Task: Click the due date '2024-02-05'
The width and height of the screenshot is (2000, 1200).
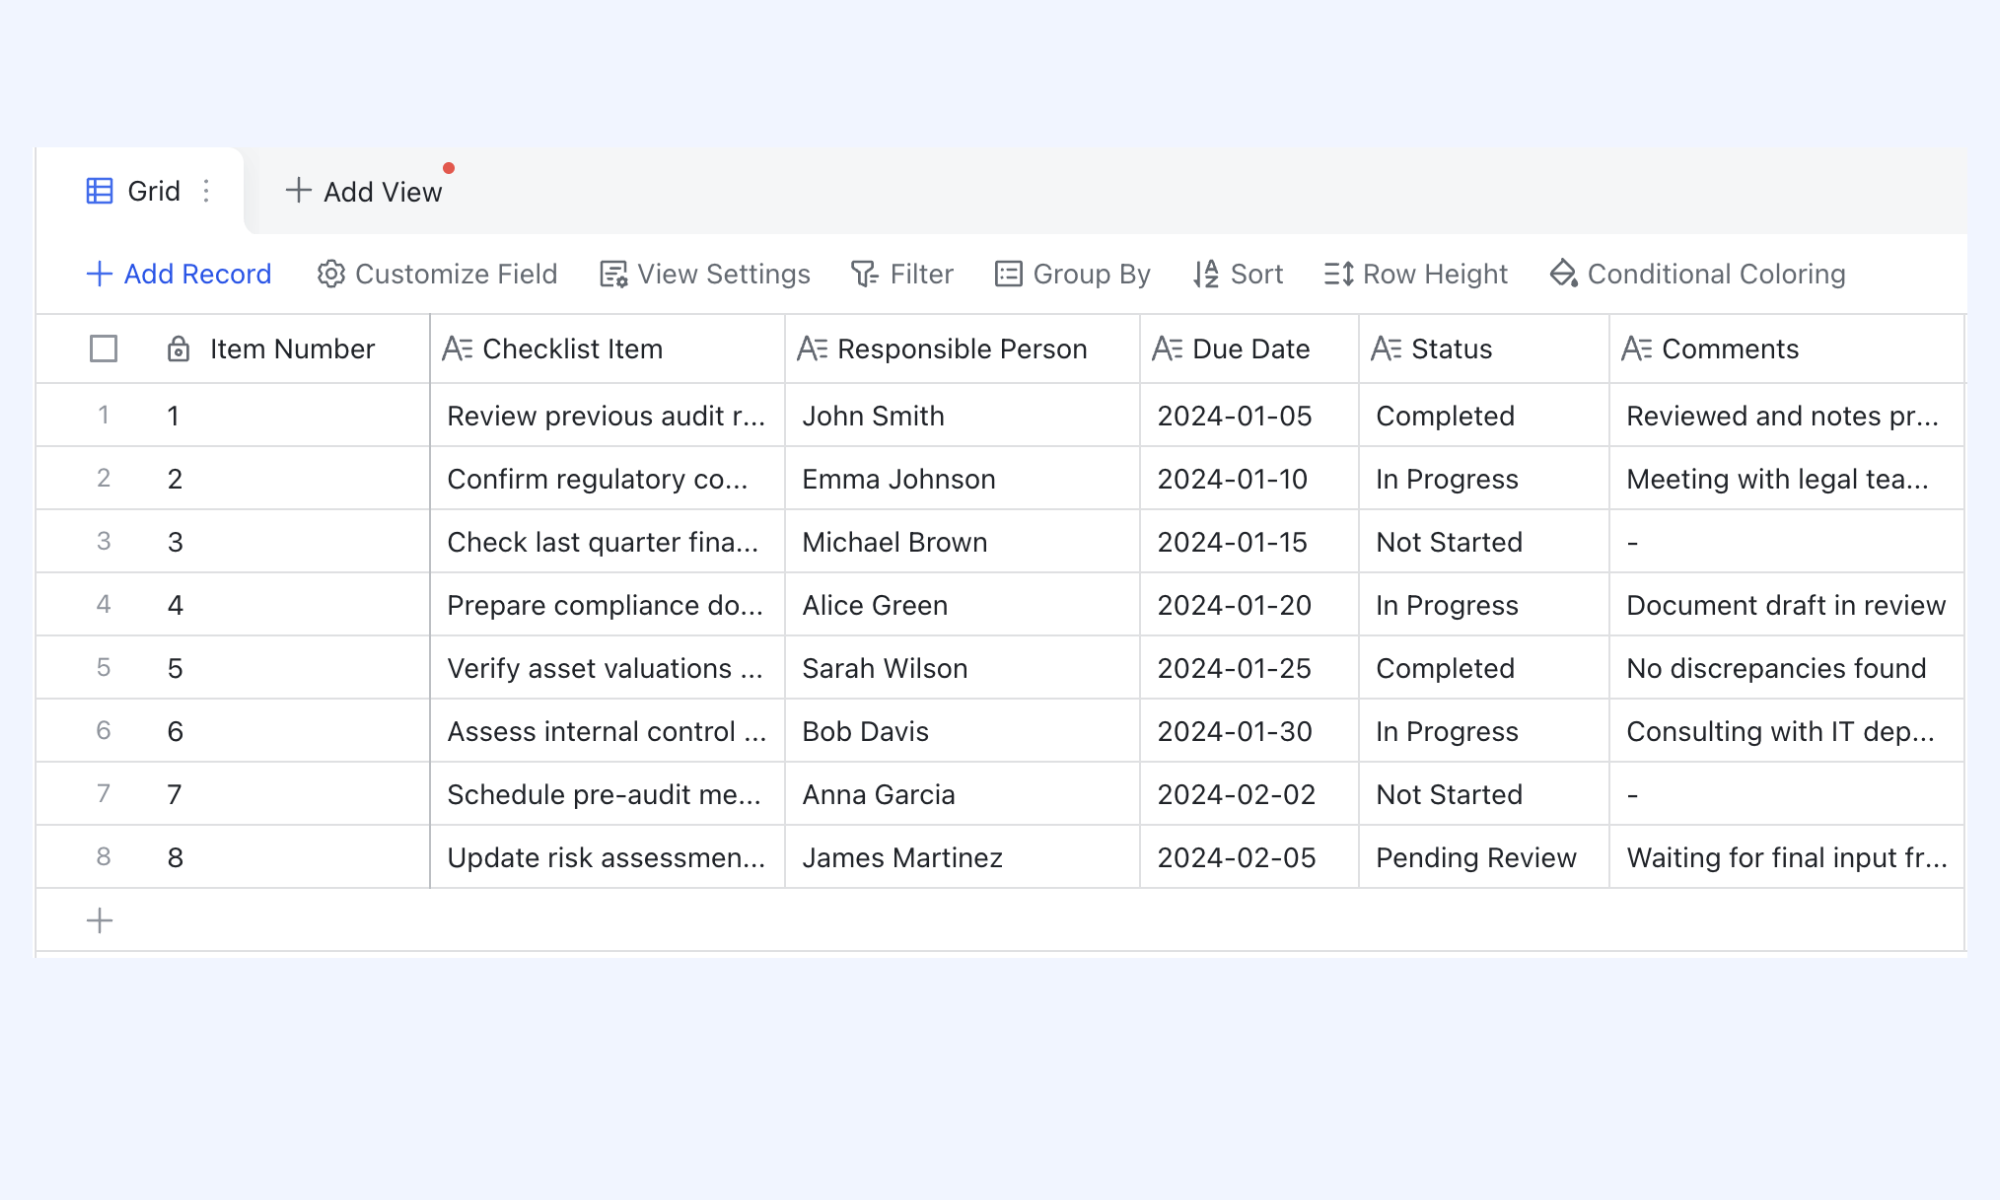Action: point(1249,857)
